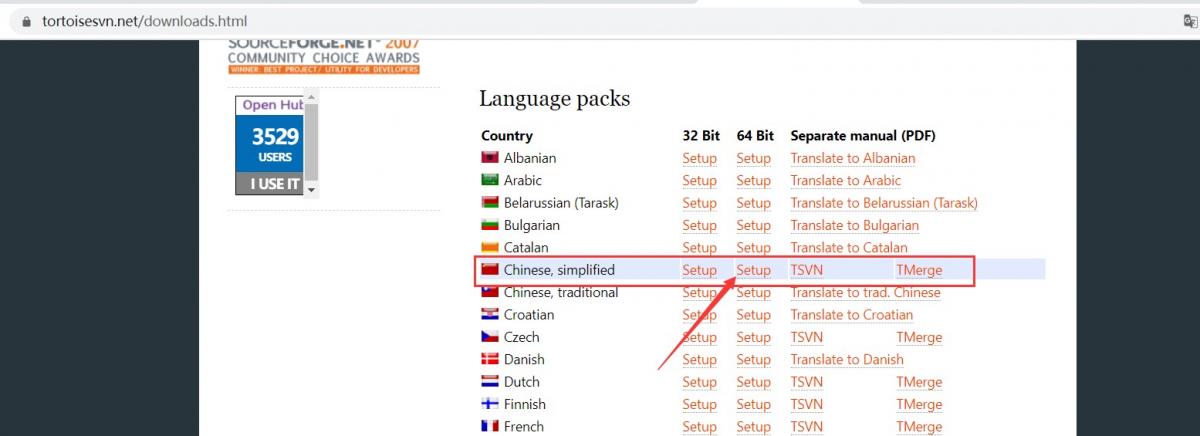Click the Bulgarian flag icon
Screen dimensions: 1200x436
coord(490,225)
